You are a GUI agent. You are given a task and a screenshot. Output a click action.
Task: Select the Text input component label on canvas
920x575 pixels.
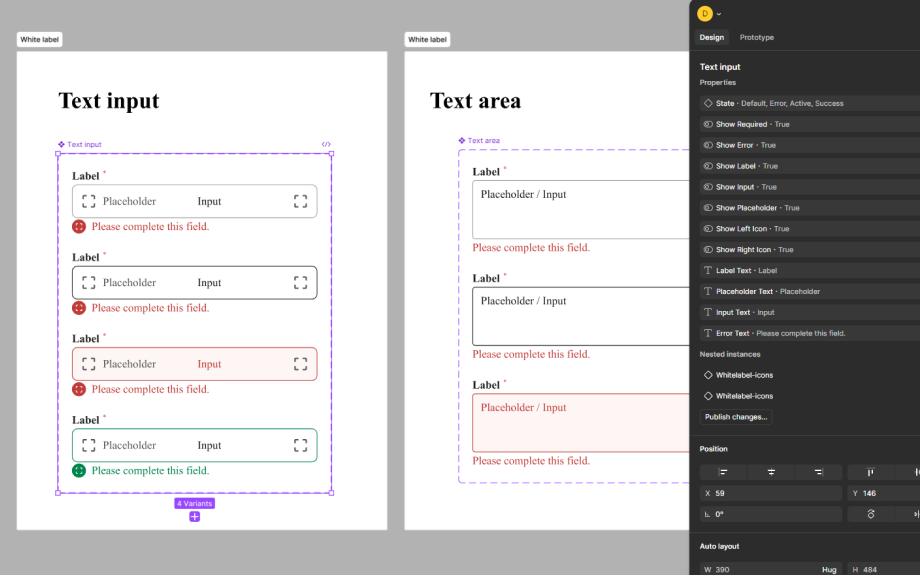pos(80,144)
